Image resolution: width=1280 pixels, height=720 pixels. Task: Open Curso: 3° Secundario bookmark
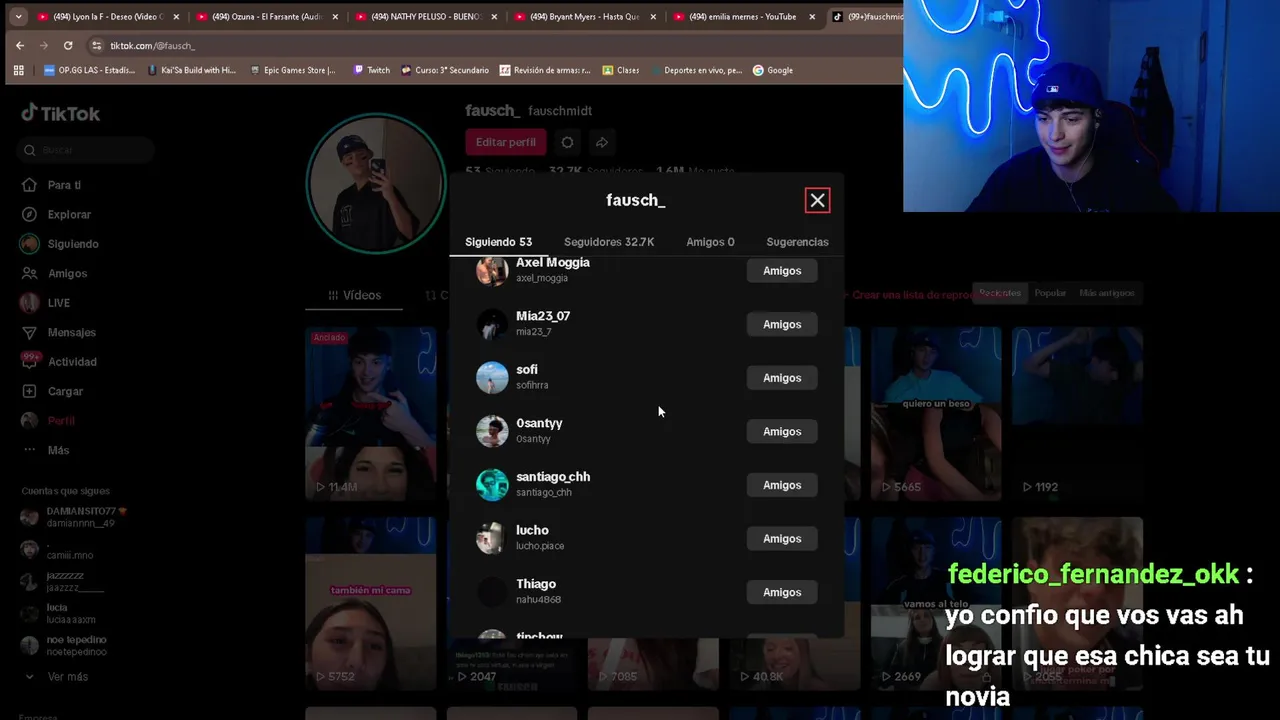[445, 70]
